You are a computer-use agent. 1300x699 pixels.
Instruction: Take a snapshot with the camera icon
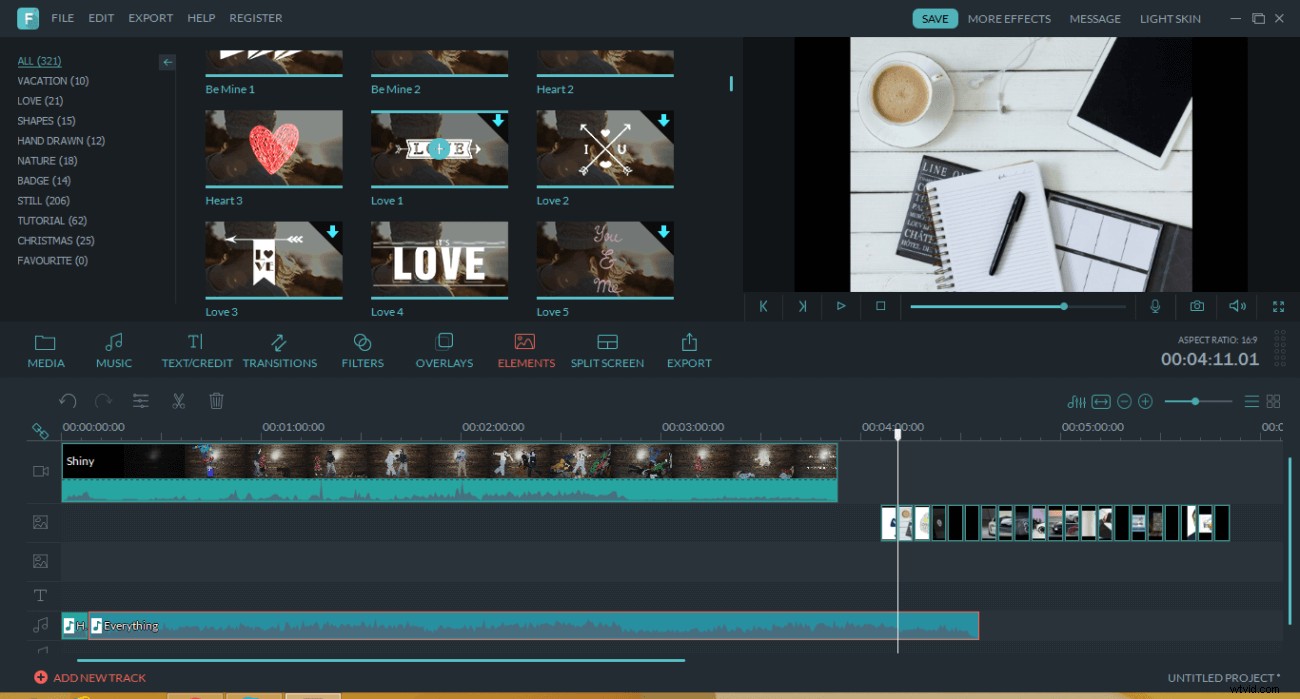[x=1197, y=307]
